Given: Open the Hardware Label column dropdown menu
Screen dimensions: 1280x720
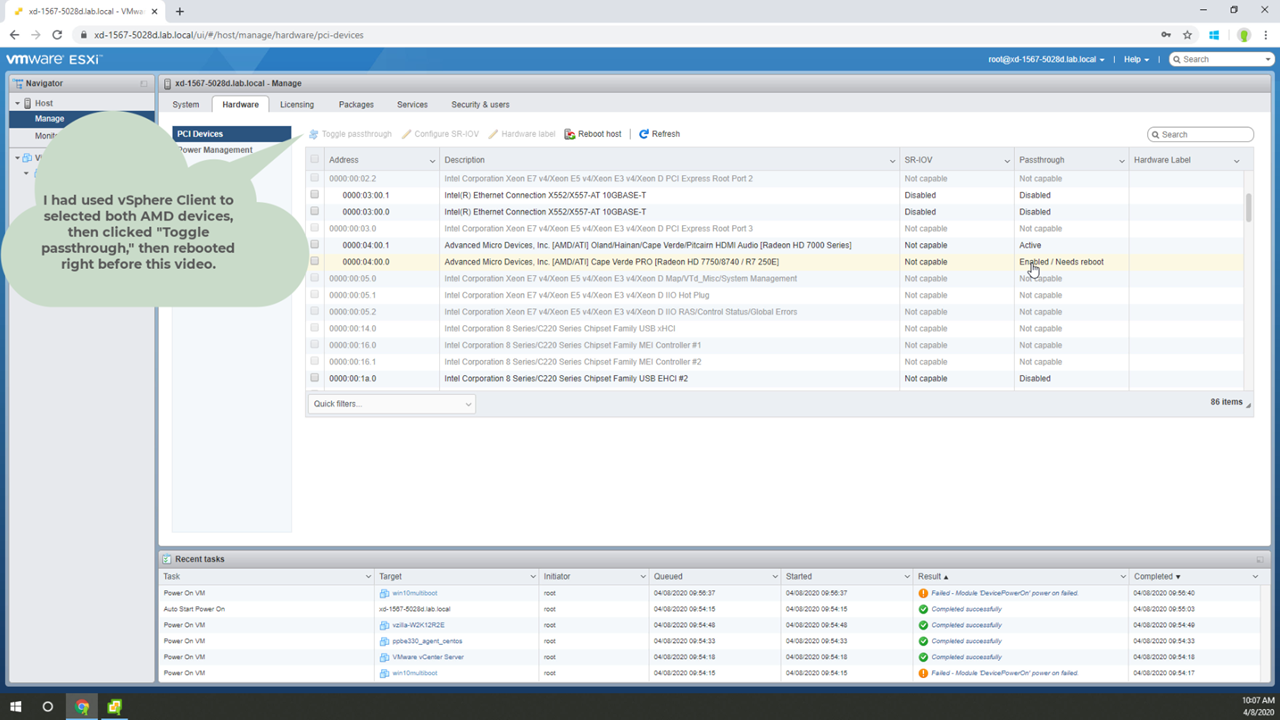Looking at the screenshot, I should pyautogui.click(x=1236, y=161).
